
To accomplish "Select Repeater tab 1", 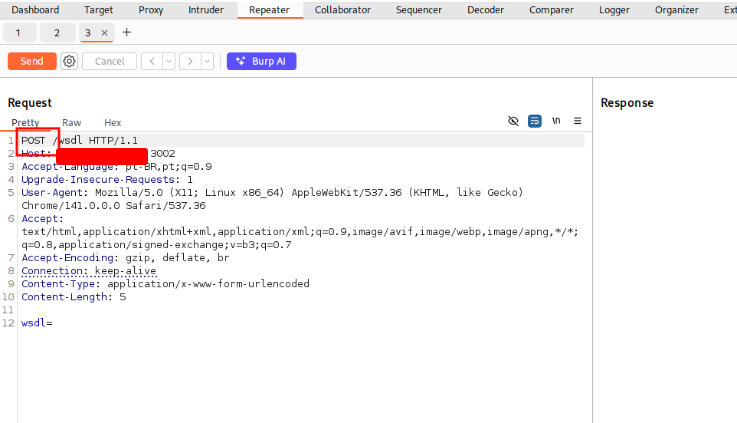I will pos(18,33).
